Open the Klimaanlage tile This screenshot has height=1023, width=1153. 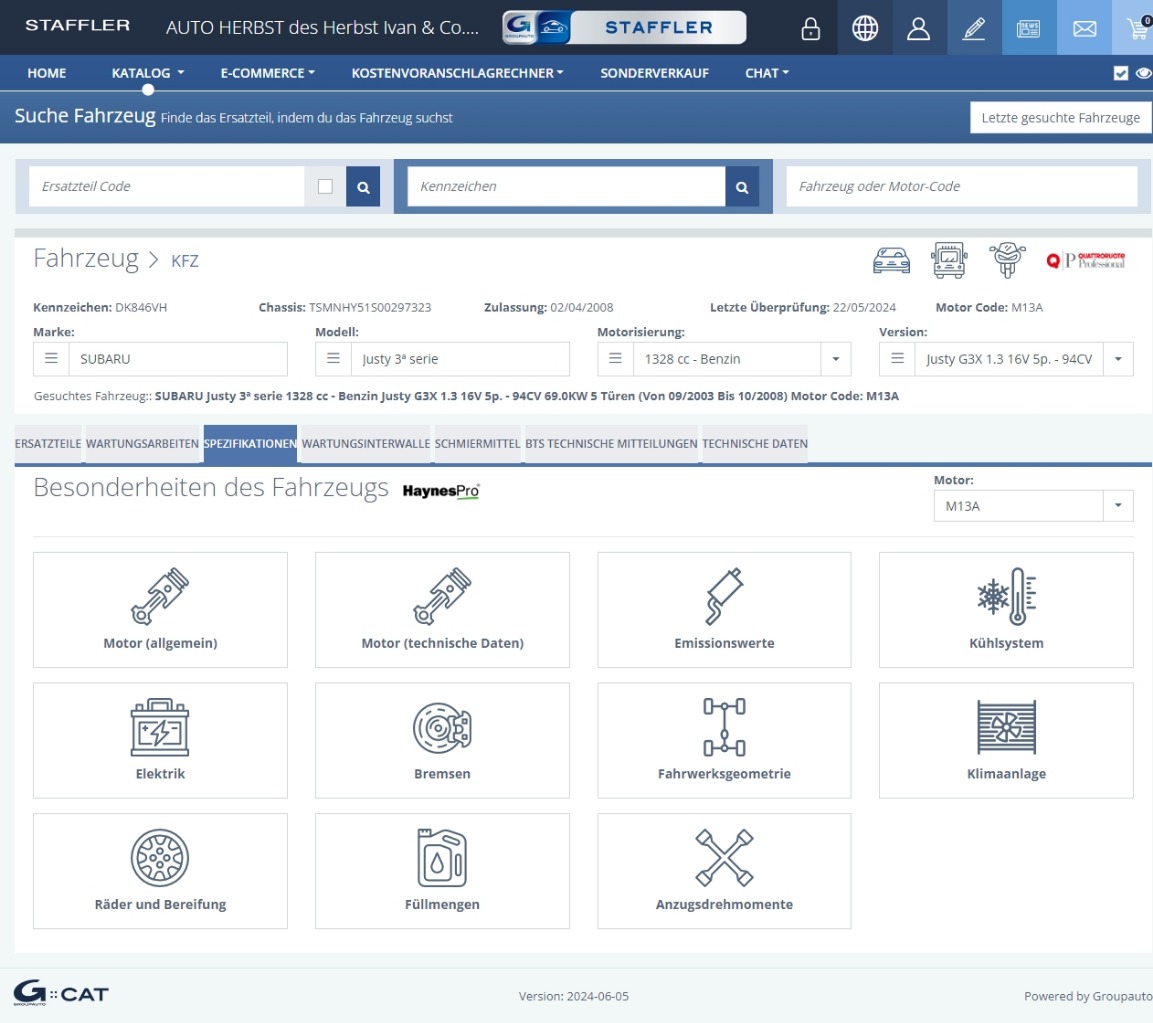click(x=1006, y=740)
